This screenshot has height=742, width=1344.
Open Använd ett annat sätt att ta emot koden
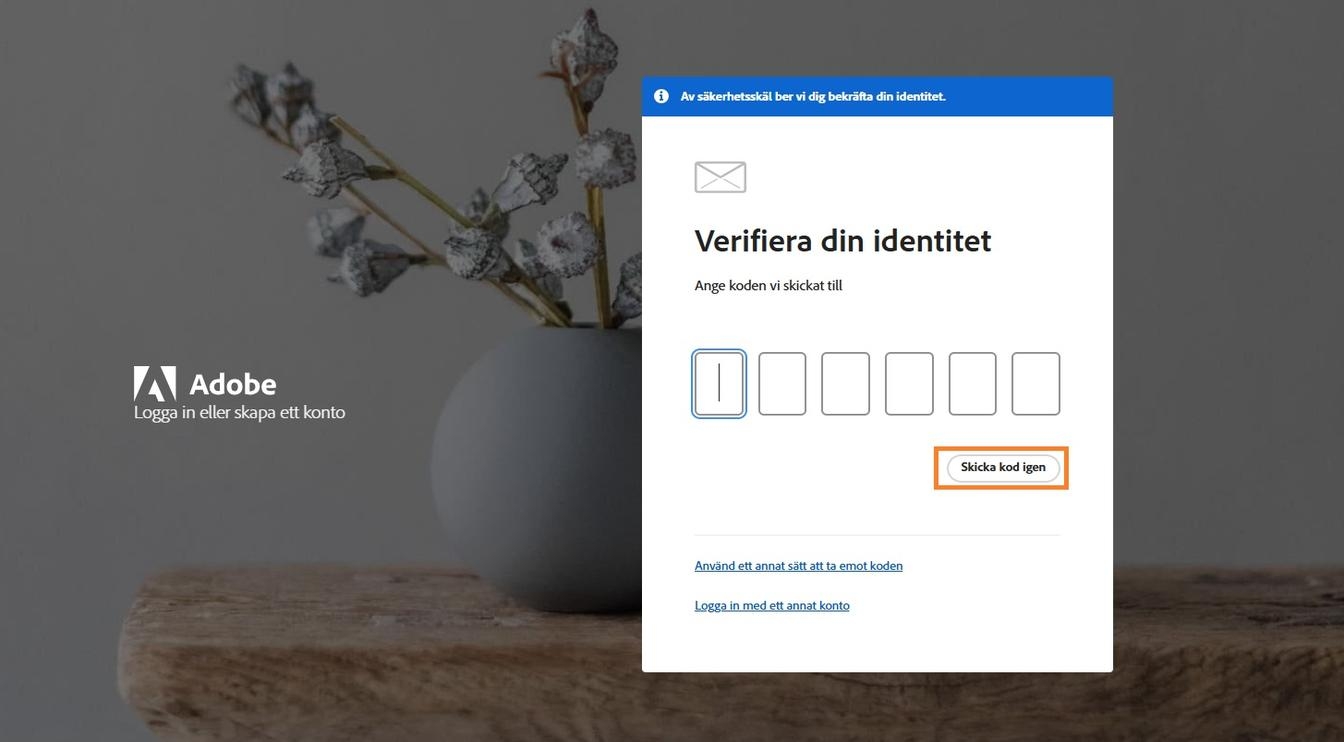[798, 565]
